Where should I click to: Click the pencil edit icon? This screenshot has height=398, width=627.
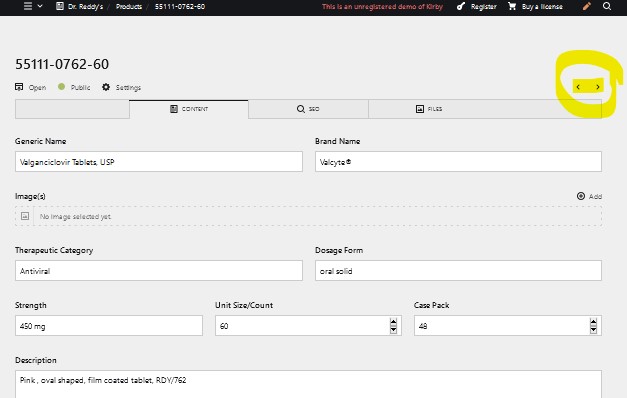(587, 6)
